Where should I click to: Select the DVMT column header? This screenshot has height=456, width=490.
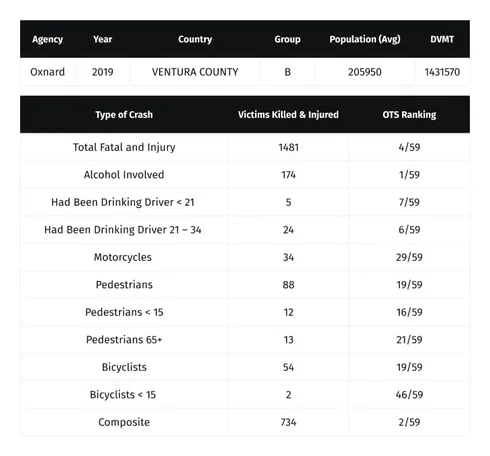tap(442, 39)
